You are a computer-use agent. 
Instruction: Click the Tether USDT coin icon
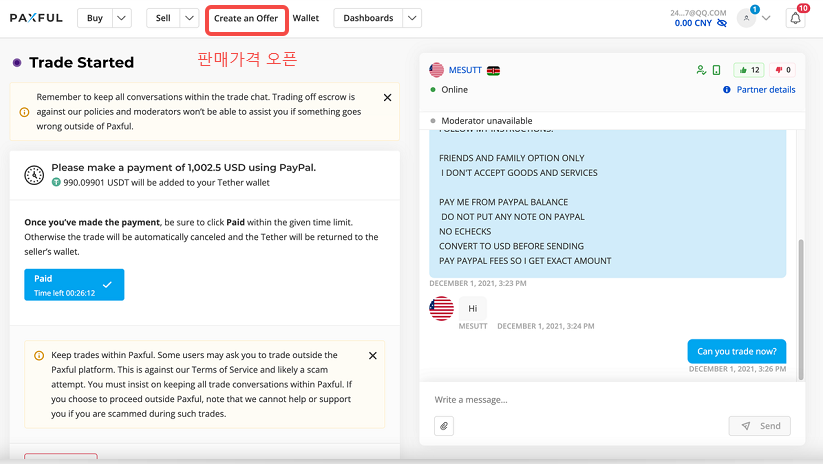click(56, 182)
